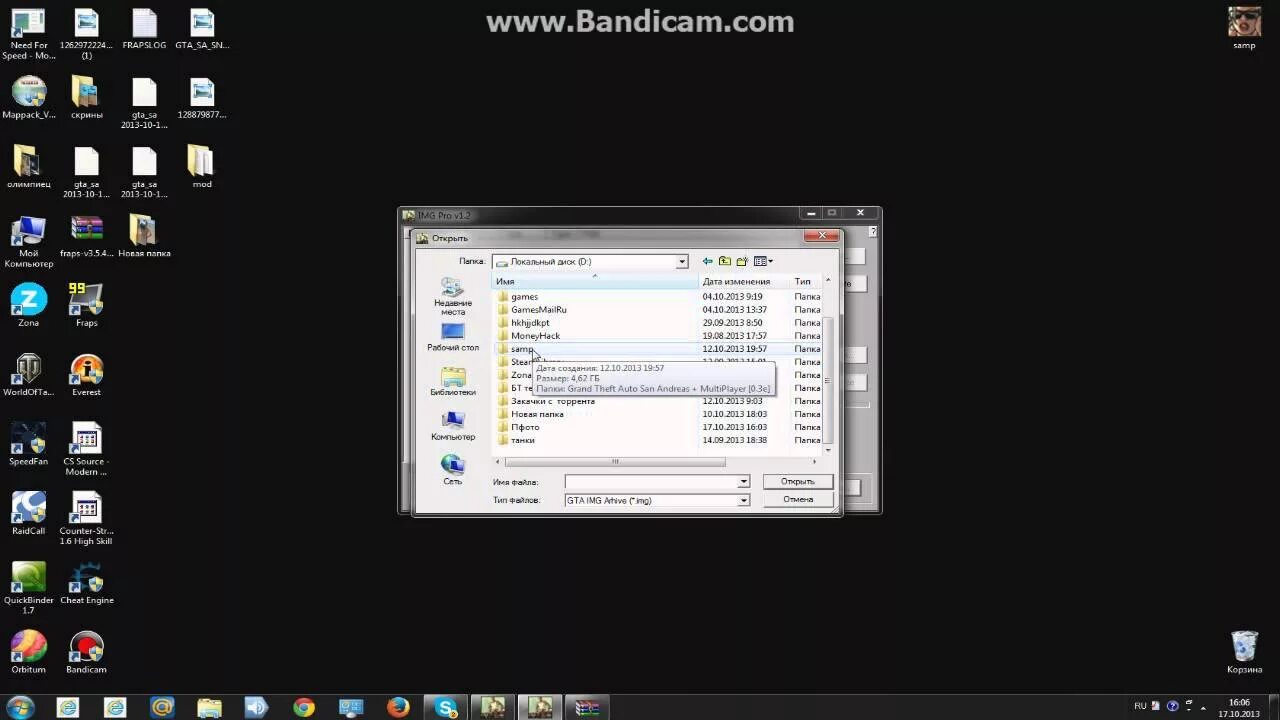The width and height of the screenshot is (1280, 720).
Task: Select the Пфото folder
Action: (x=525, y=427)
